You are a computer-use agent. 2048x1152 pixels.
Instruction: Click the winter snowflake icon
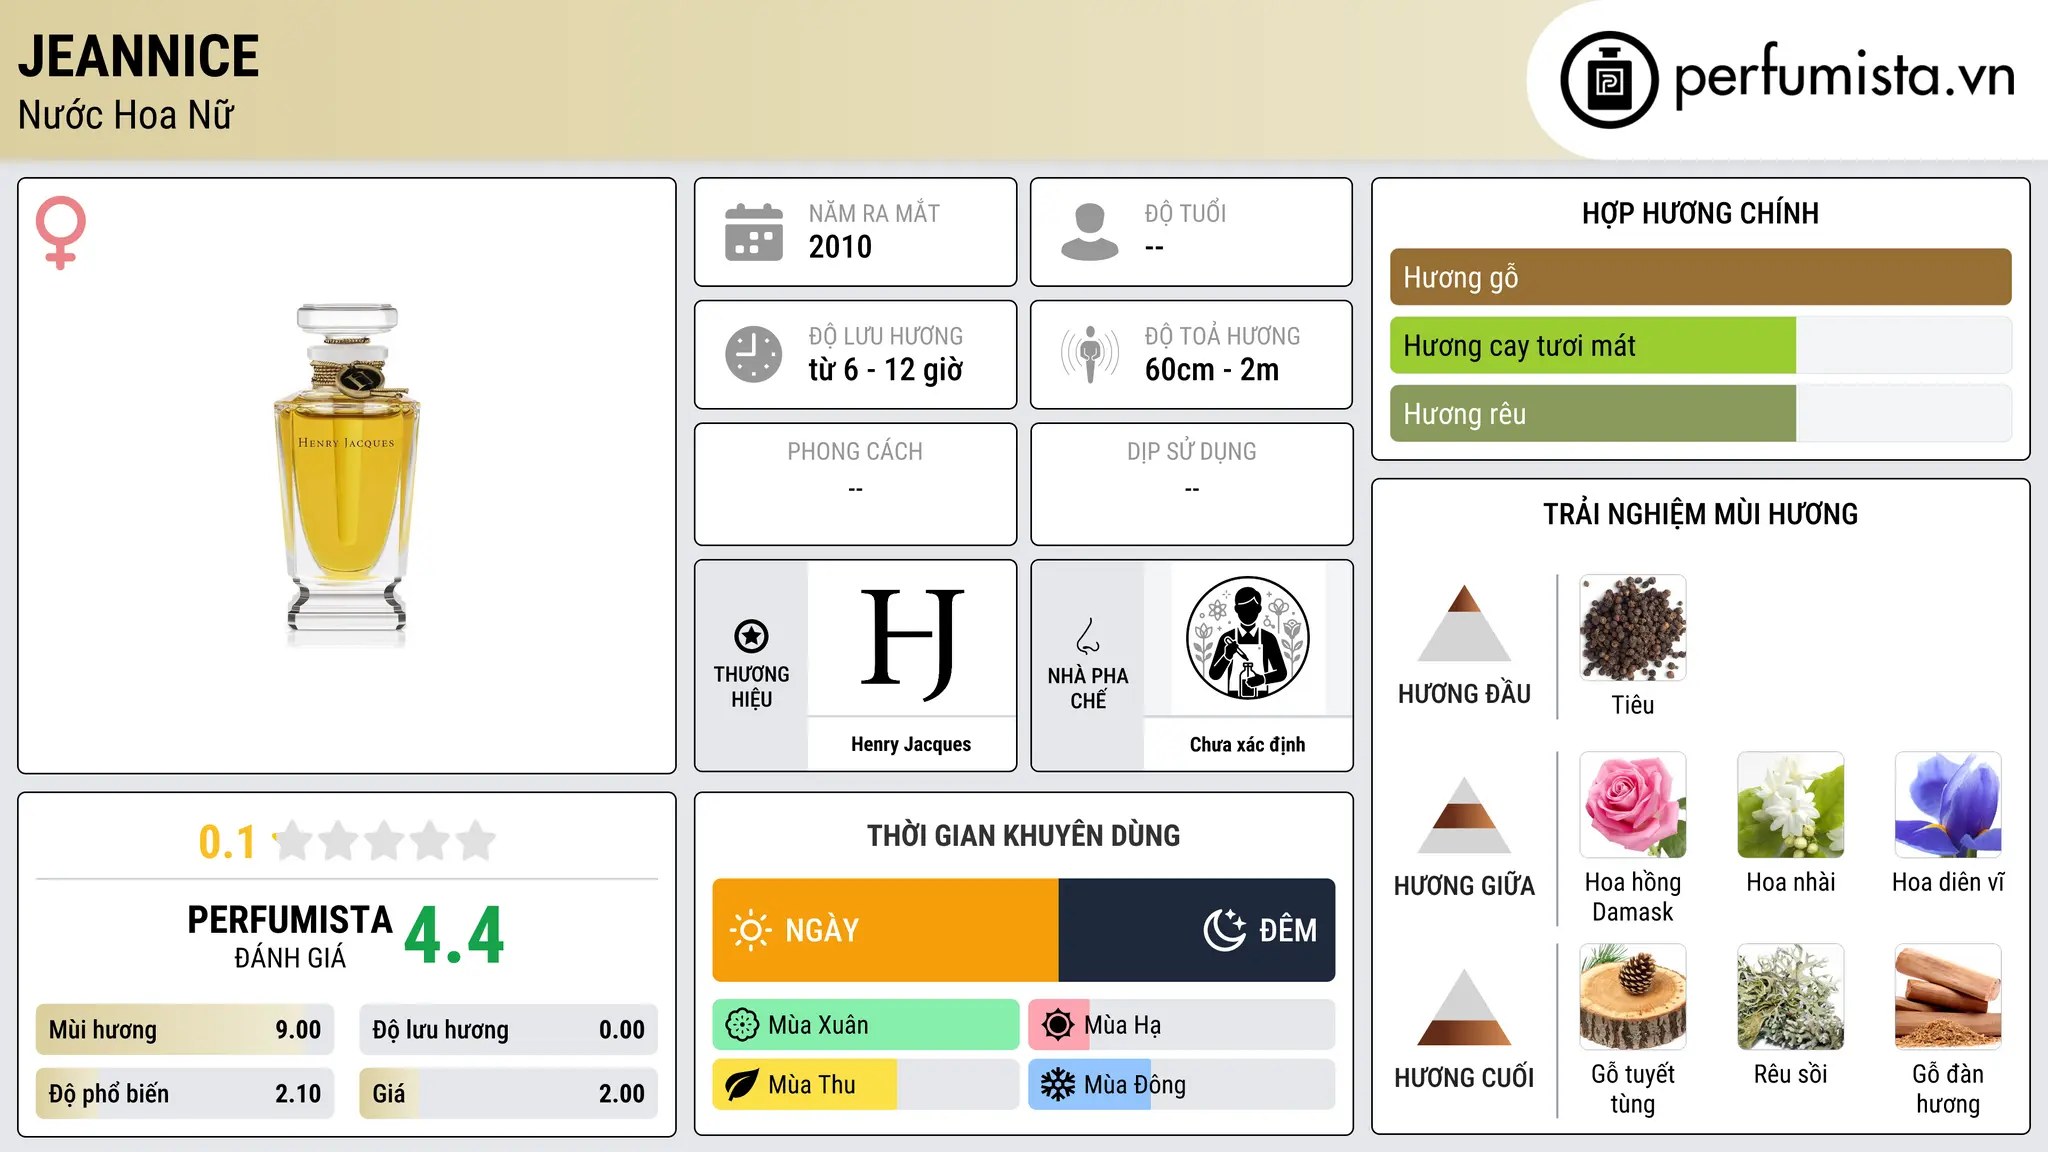[1058, 1085]
